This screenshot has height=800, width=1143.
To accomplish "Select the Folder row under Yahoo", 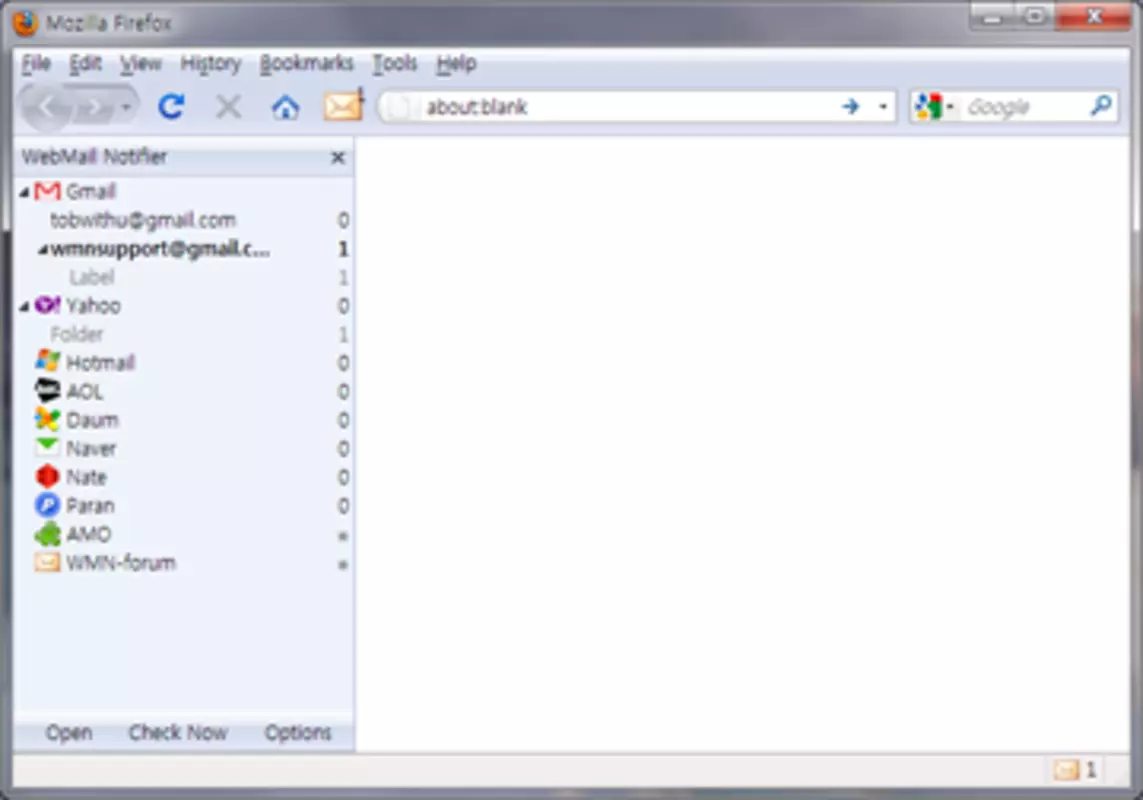I will pyautogui.click(x=182, y=335).
